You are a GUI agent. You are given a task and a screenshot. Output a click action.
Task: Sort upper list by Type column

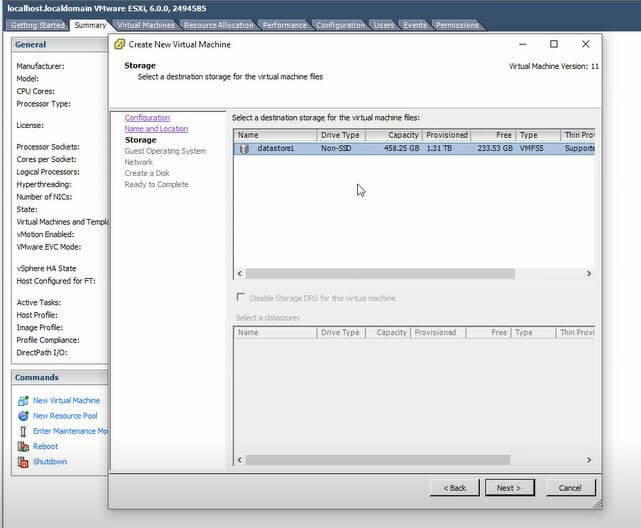pyautogui.click(x=538, y=135)
